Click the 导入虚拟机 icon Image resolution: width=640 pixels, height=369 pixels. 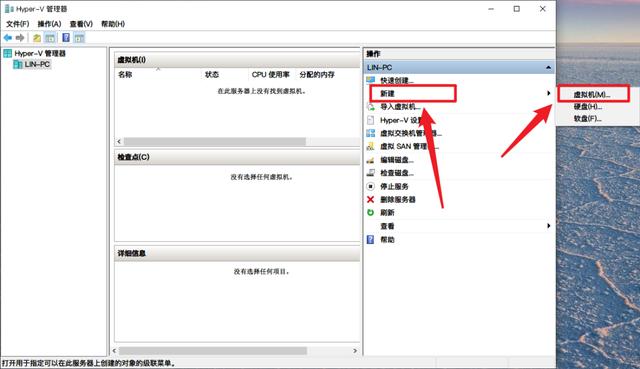point(371,107)
